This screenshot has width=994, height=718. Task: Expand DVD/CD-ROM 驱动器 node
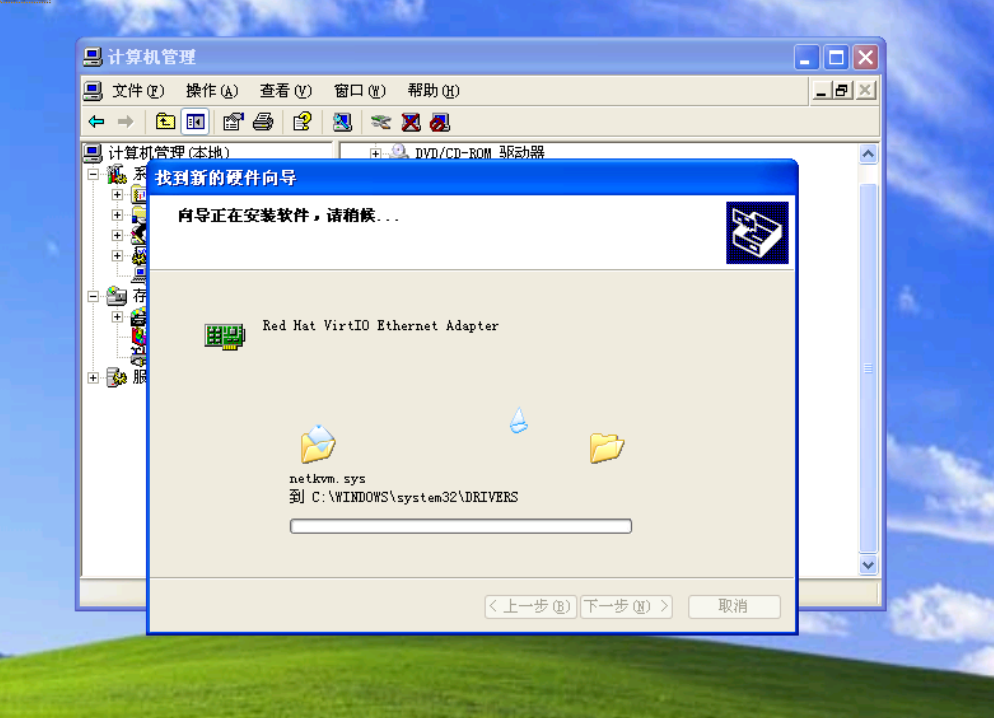375,153
